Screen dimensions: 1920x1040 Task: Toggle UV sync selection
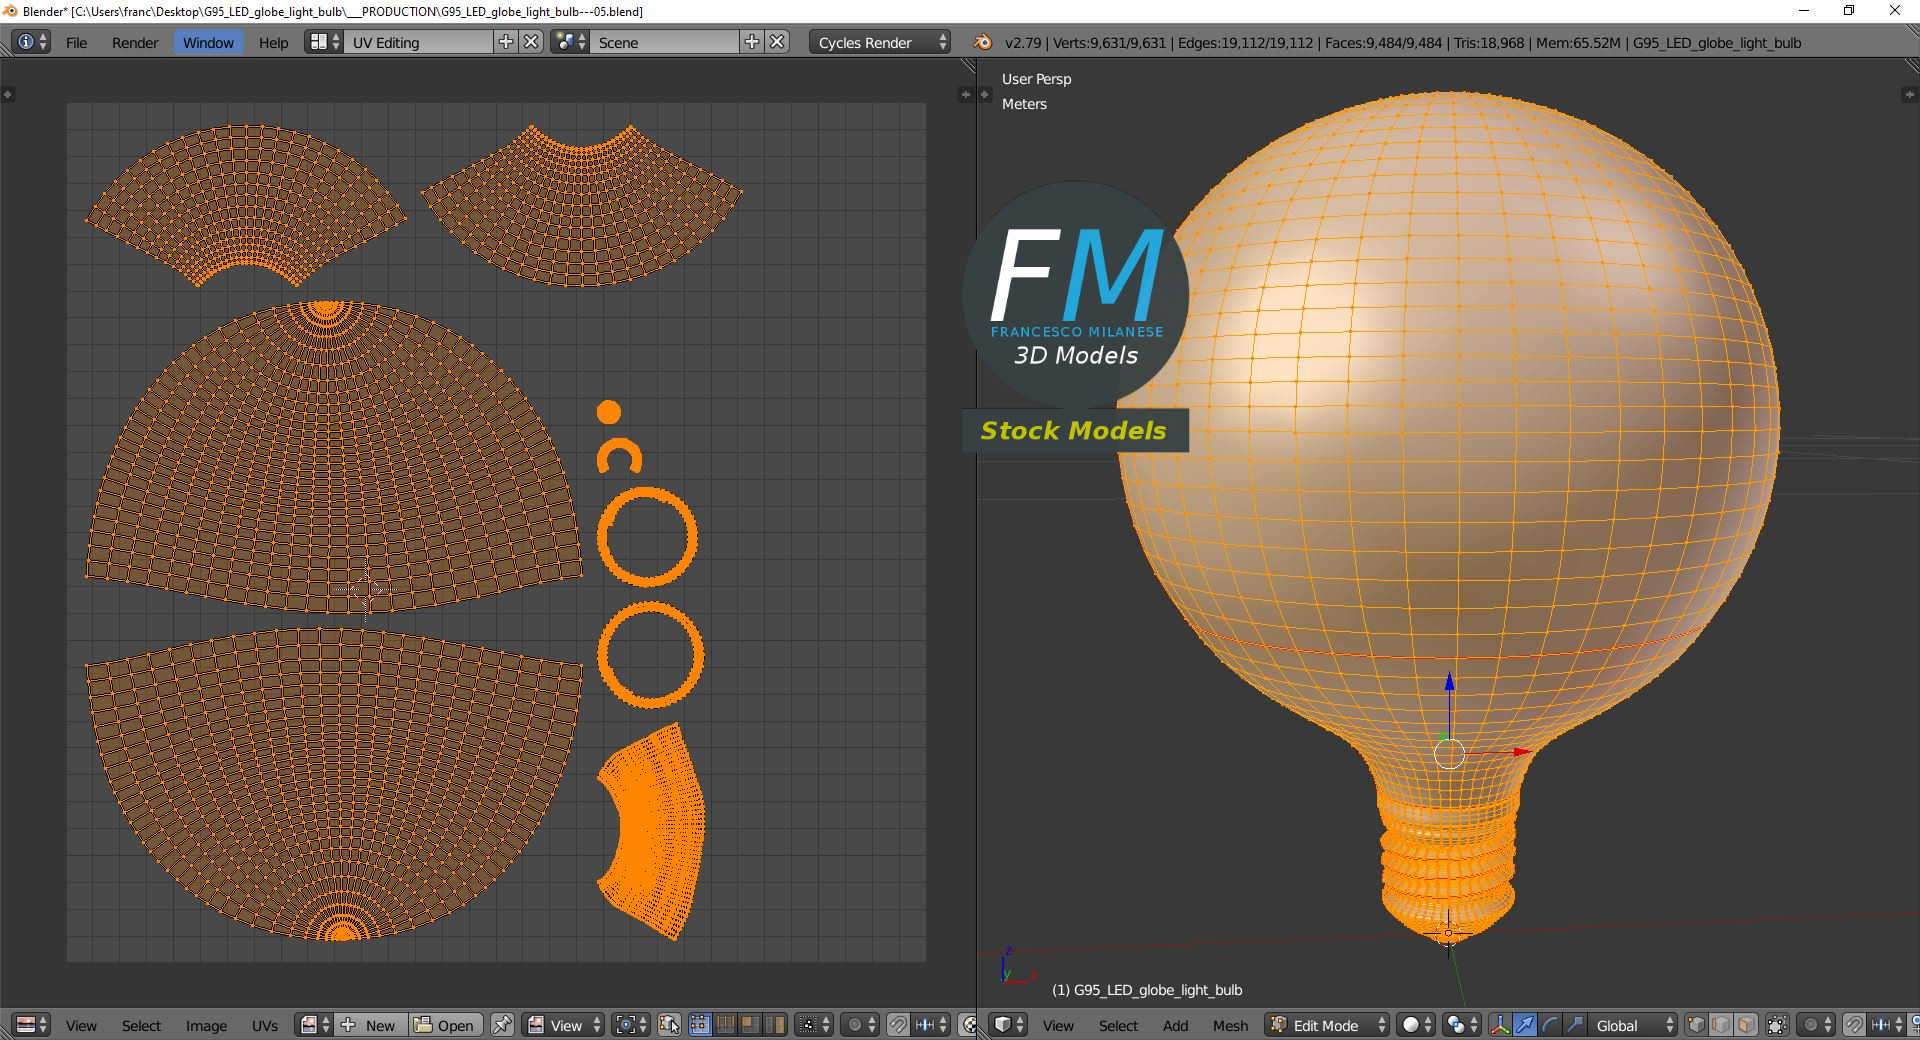tap(669, 1025)
